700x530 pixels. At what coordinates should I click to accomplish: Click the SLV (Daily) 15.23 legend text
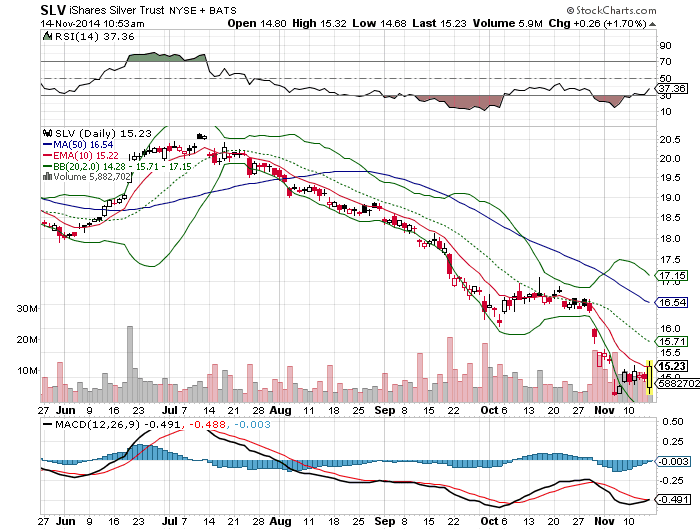pyautogui.click(x=103, y=133)
